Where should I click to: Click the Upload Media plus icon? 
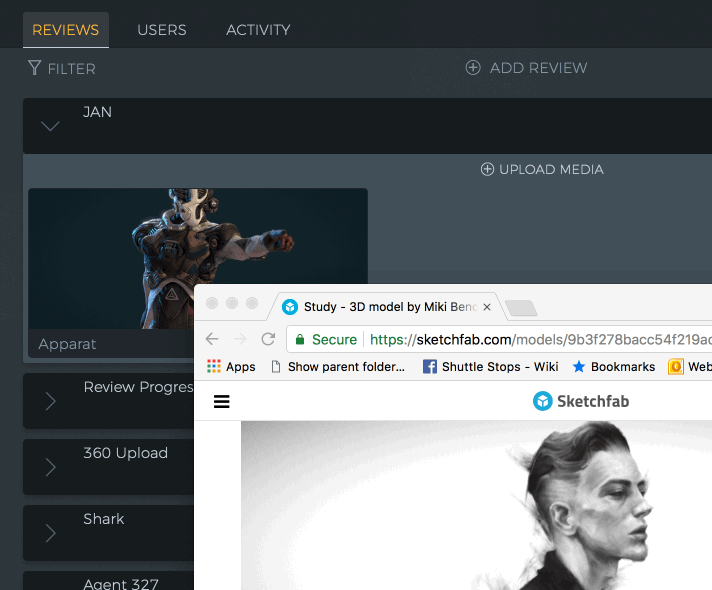tap(487, 169)
